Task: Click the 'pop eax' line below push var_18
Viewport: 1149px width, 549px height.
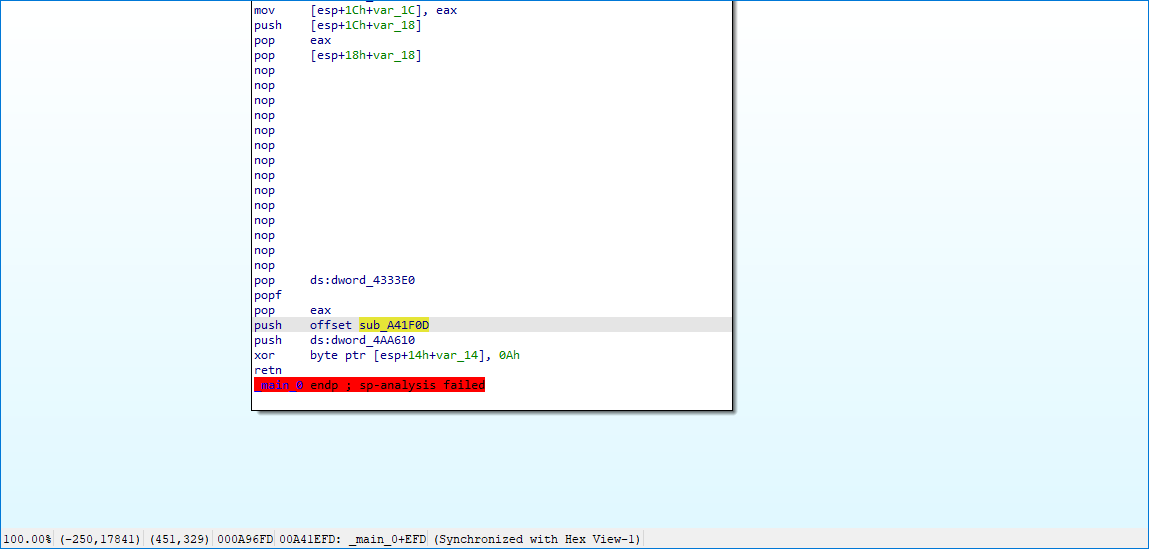Action: pyautogui.click(x=292, y=40)
